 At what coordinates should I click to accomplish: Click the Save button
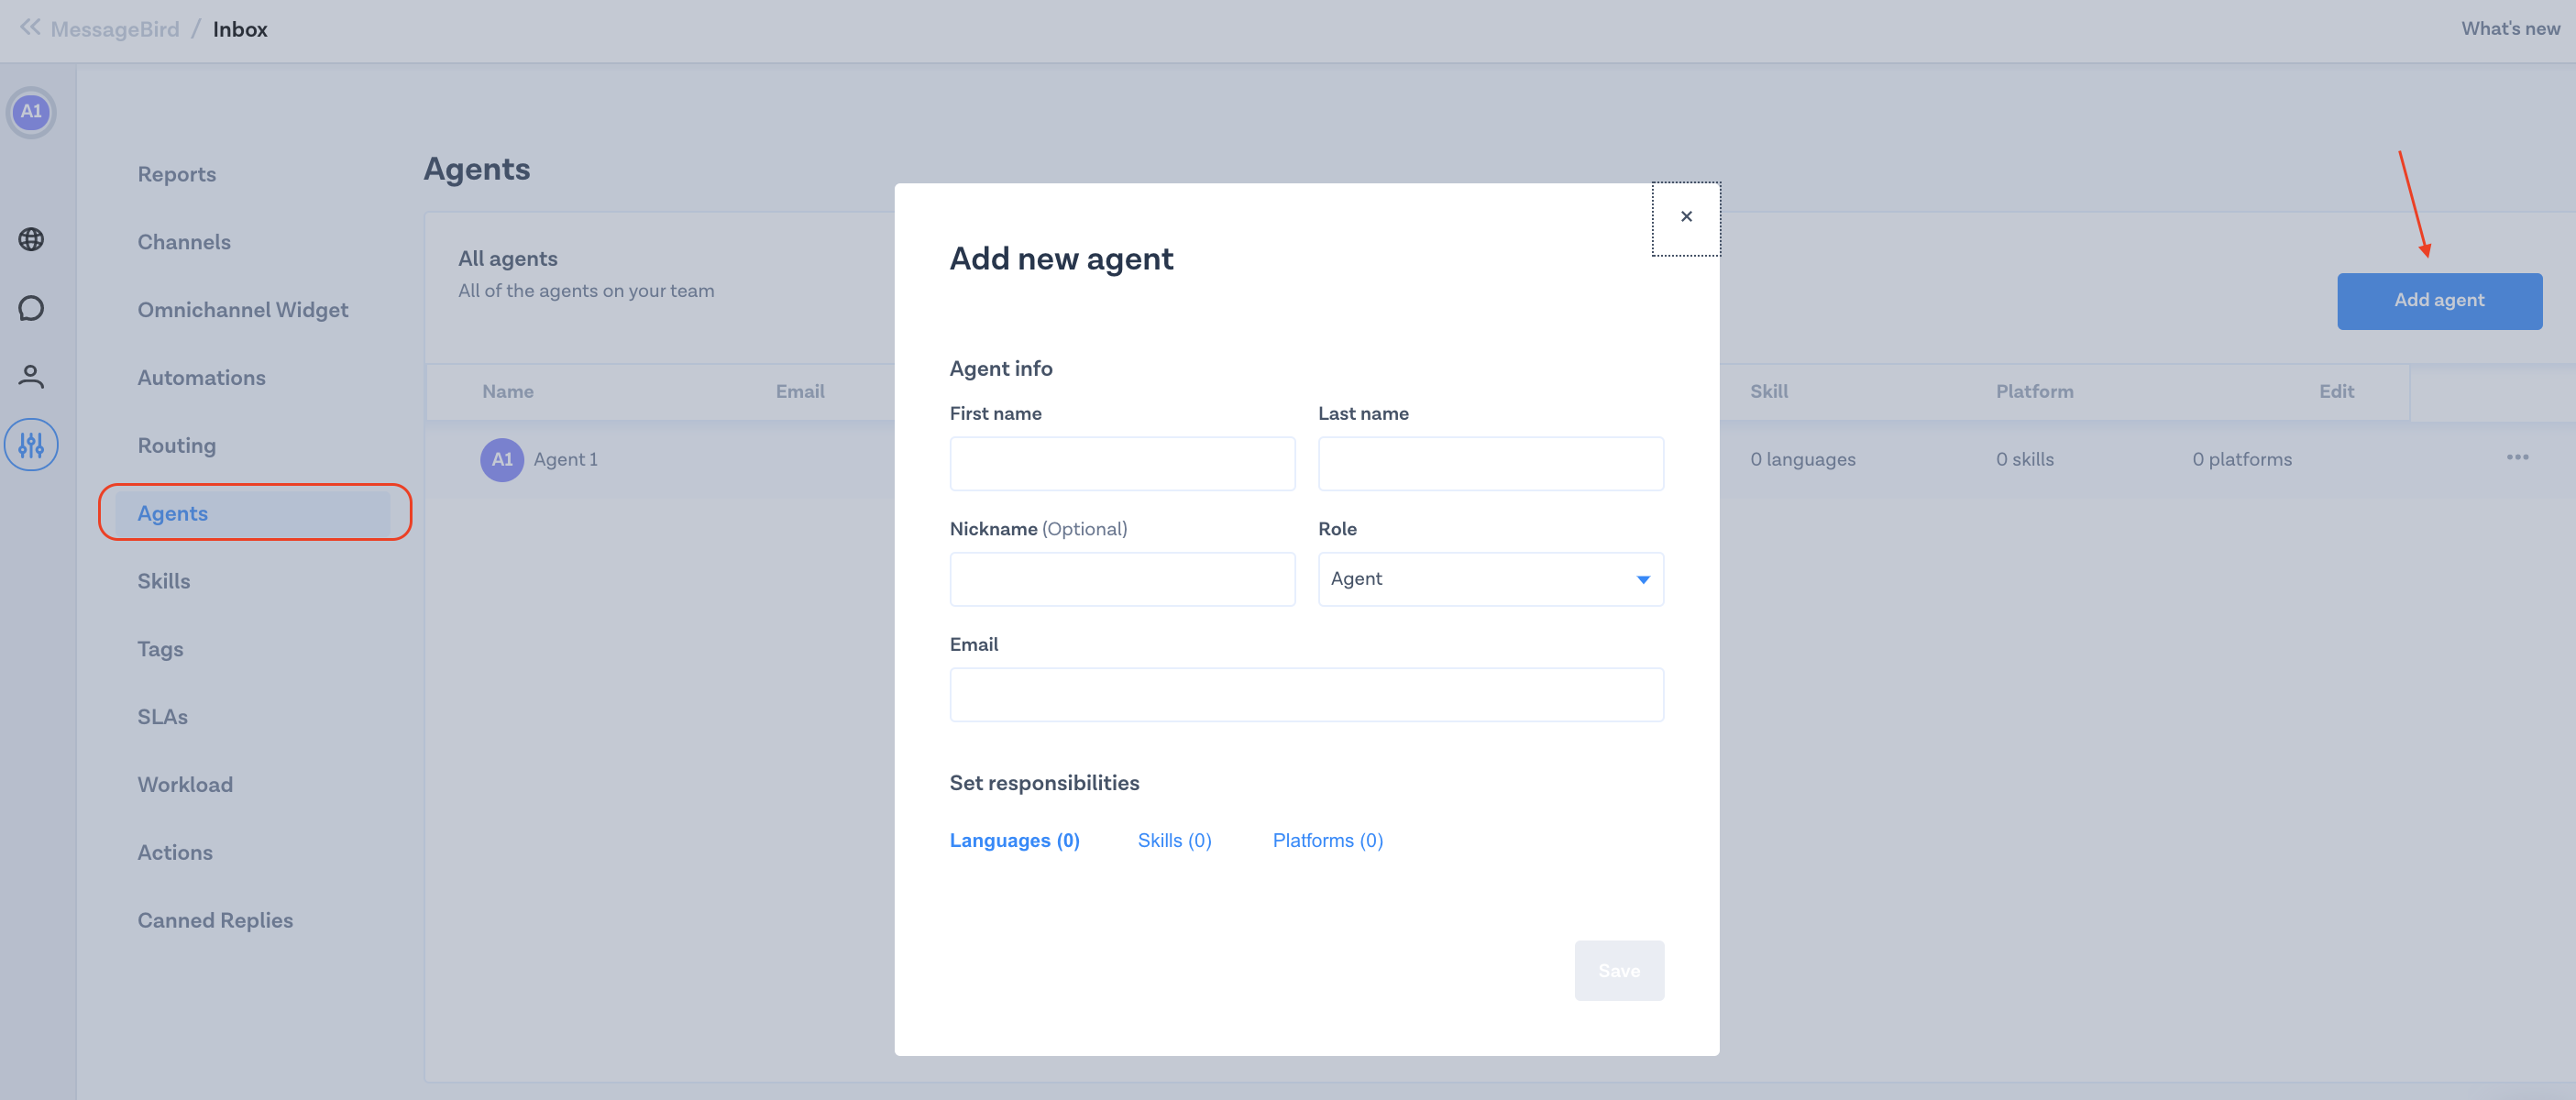[1618, 971]
